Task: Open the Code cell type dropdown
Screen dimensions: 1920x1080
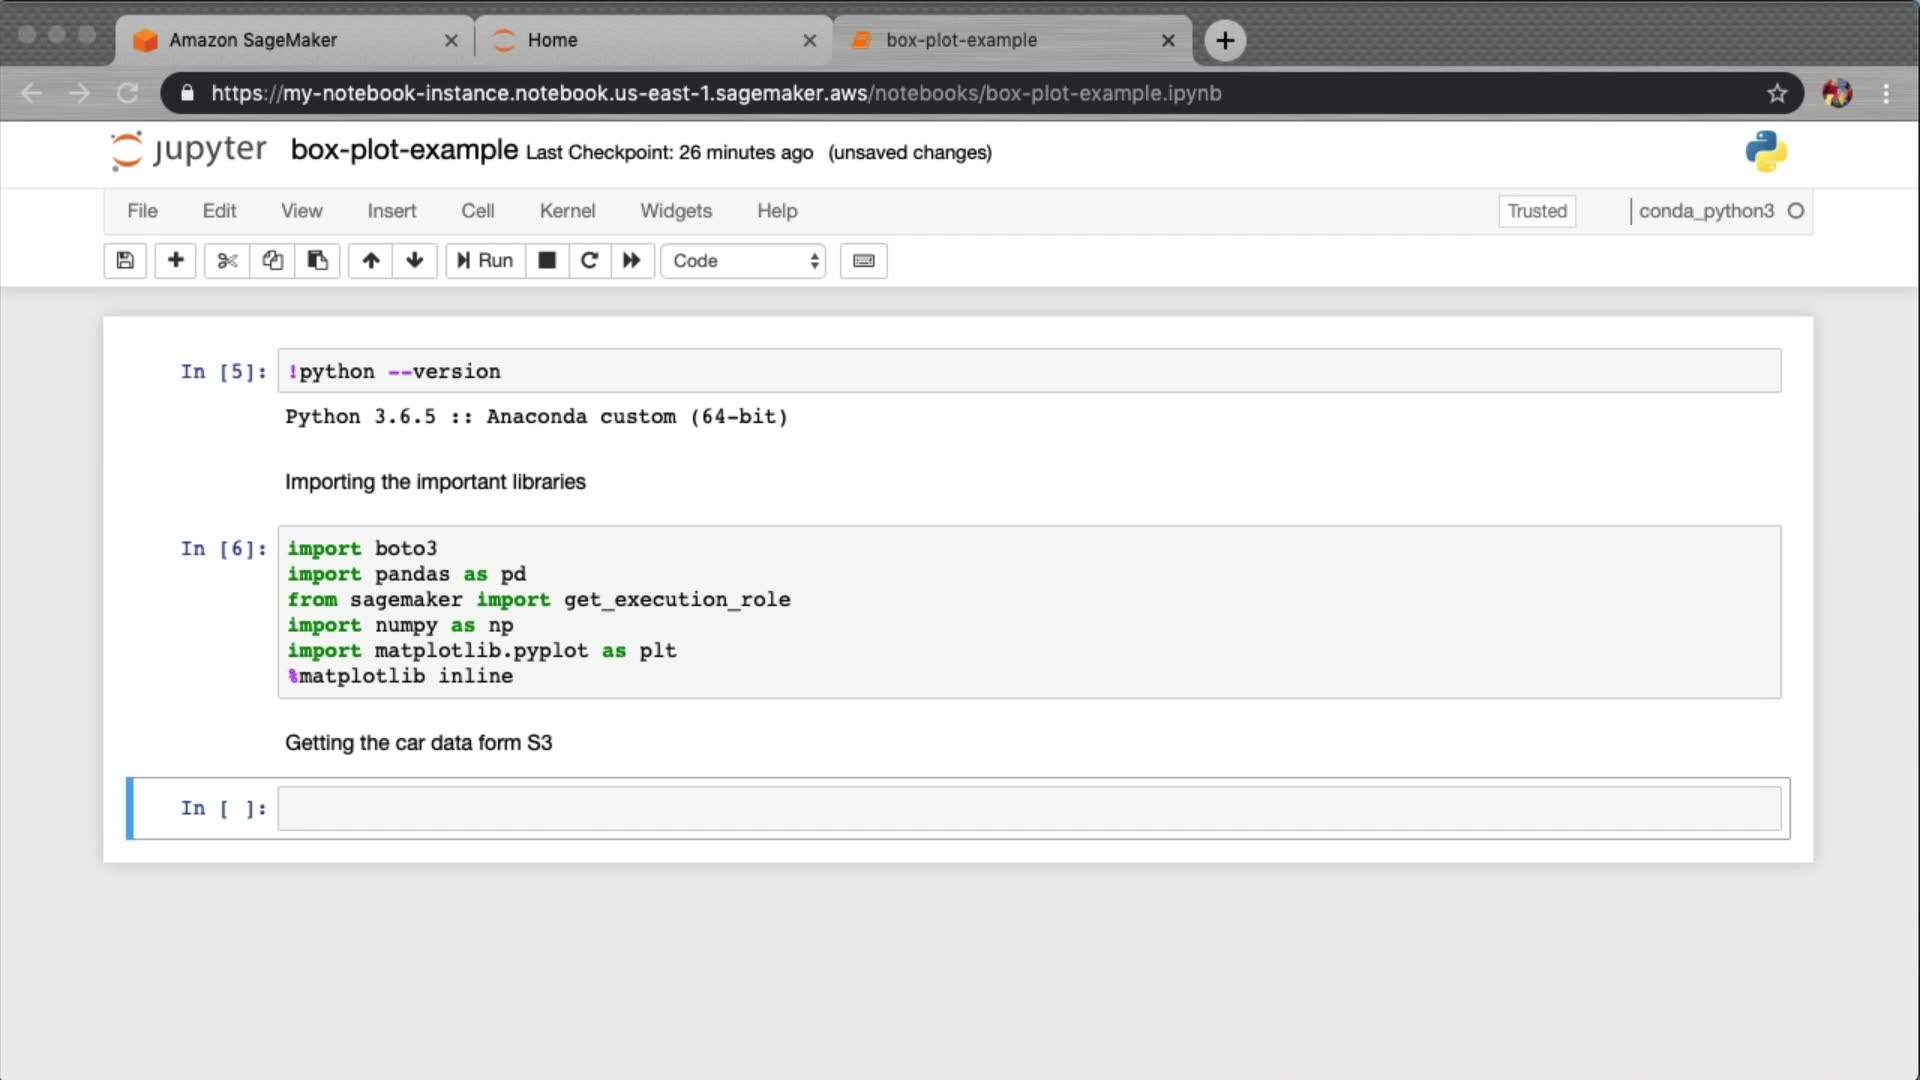Action: click(743, 261)
